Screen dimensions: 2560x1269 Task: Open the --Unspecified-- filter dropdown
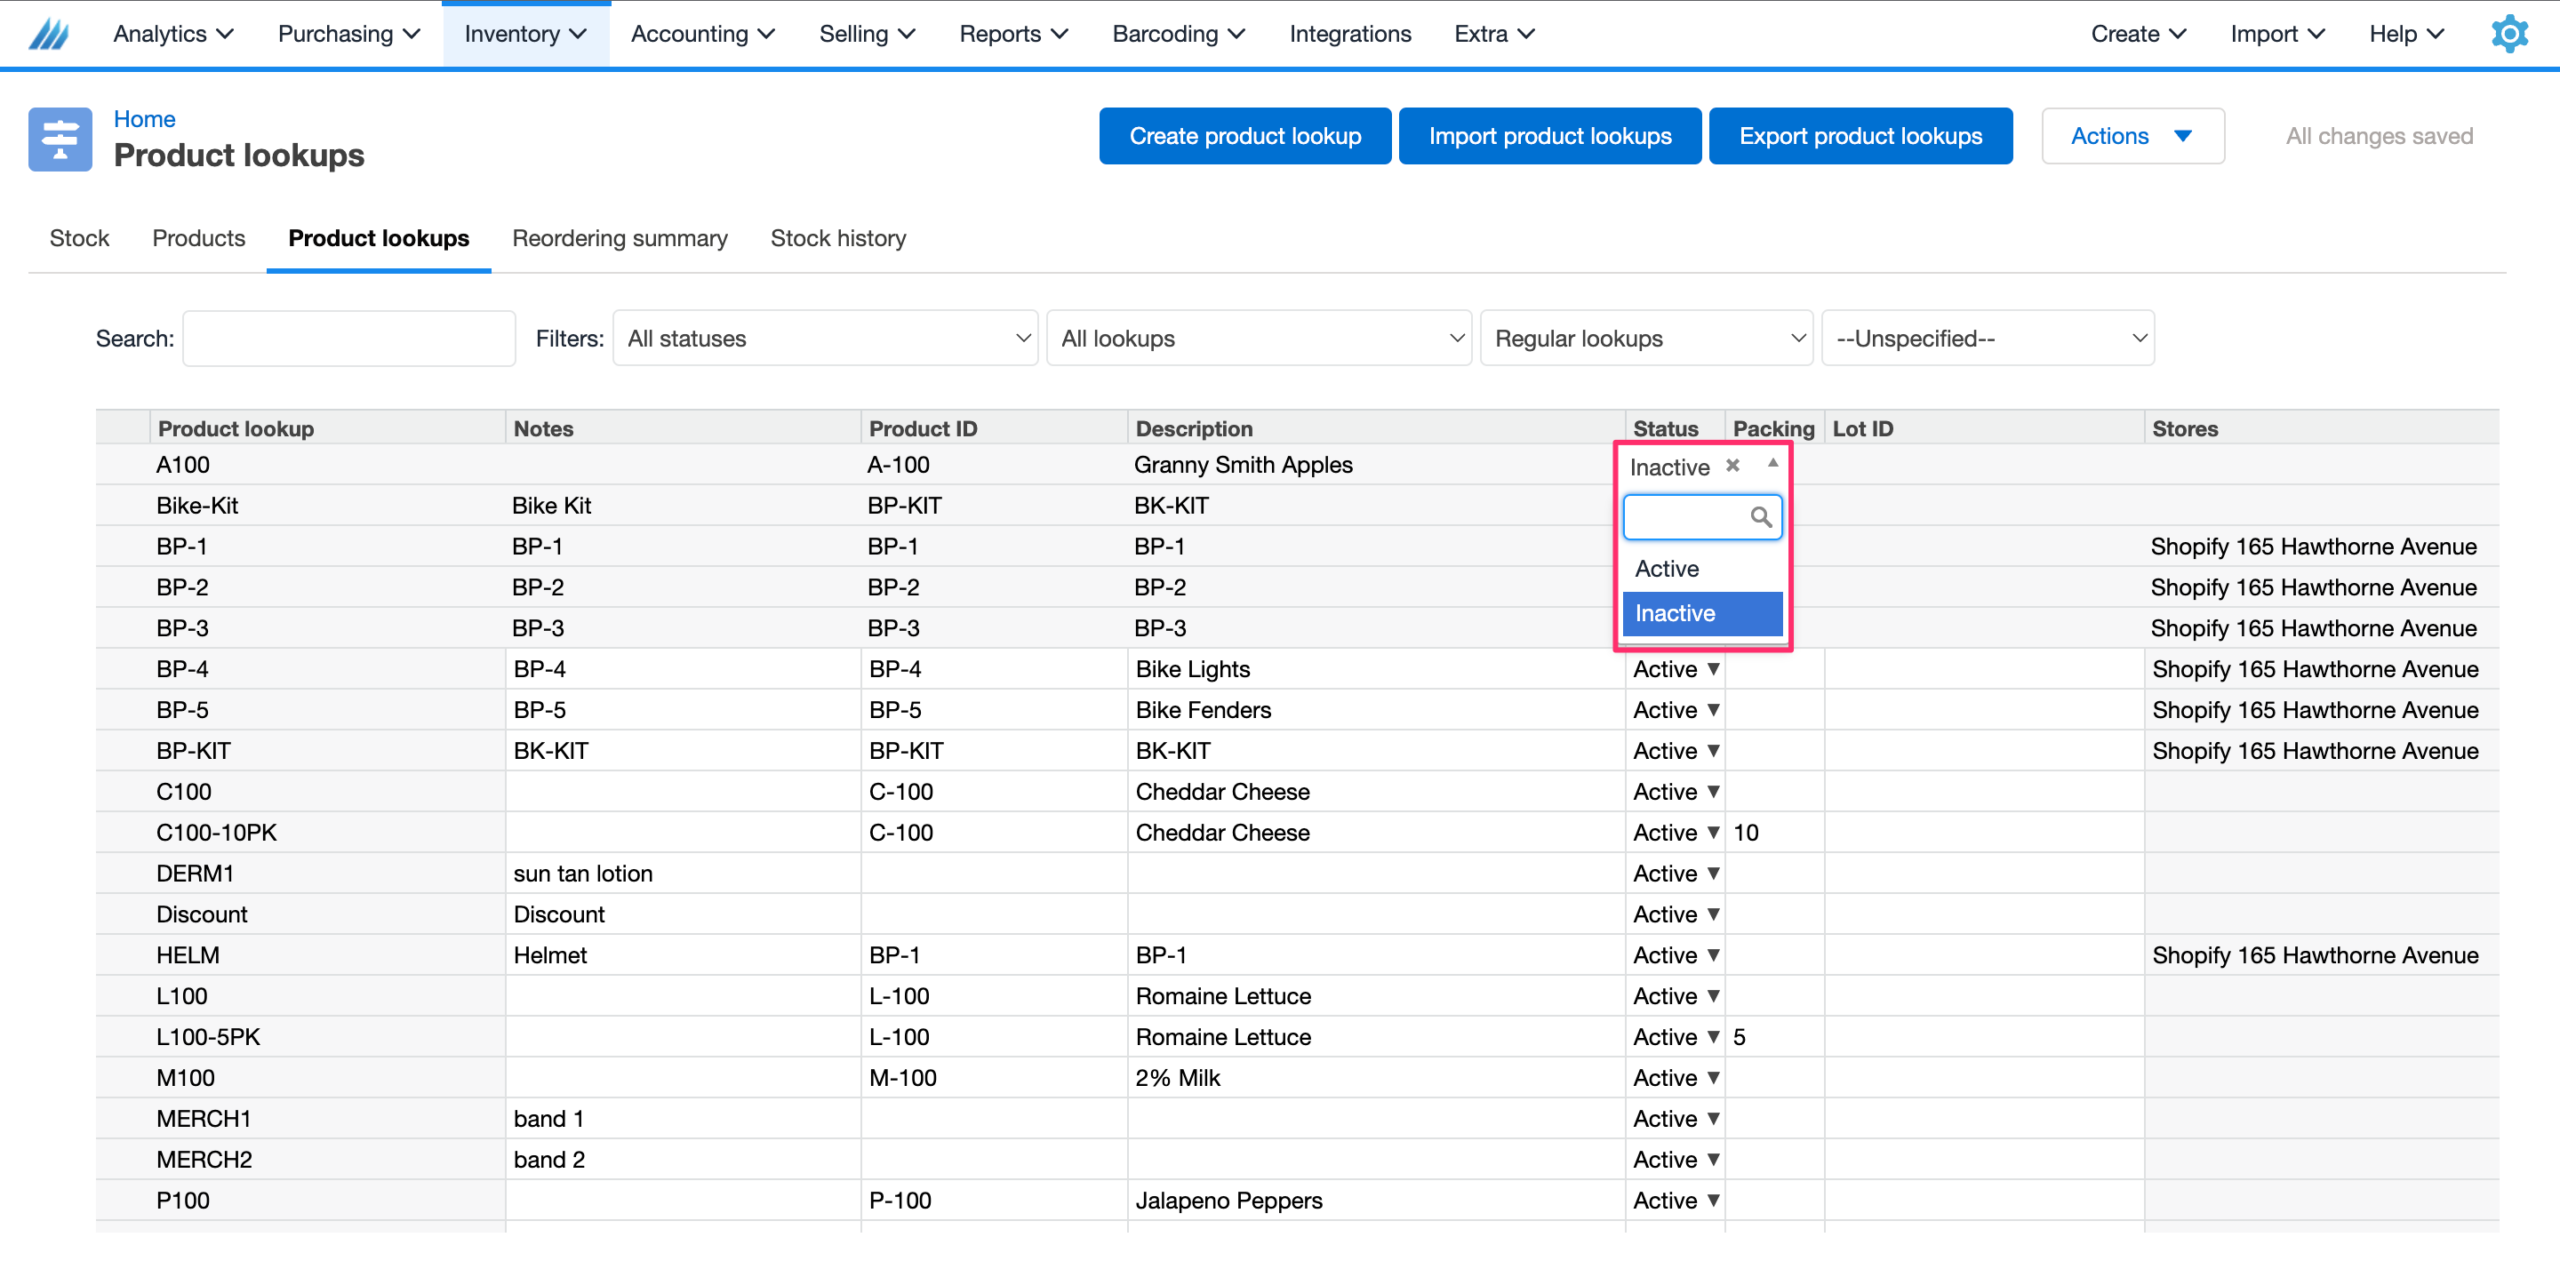pos(1987,338)
